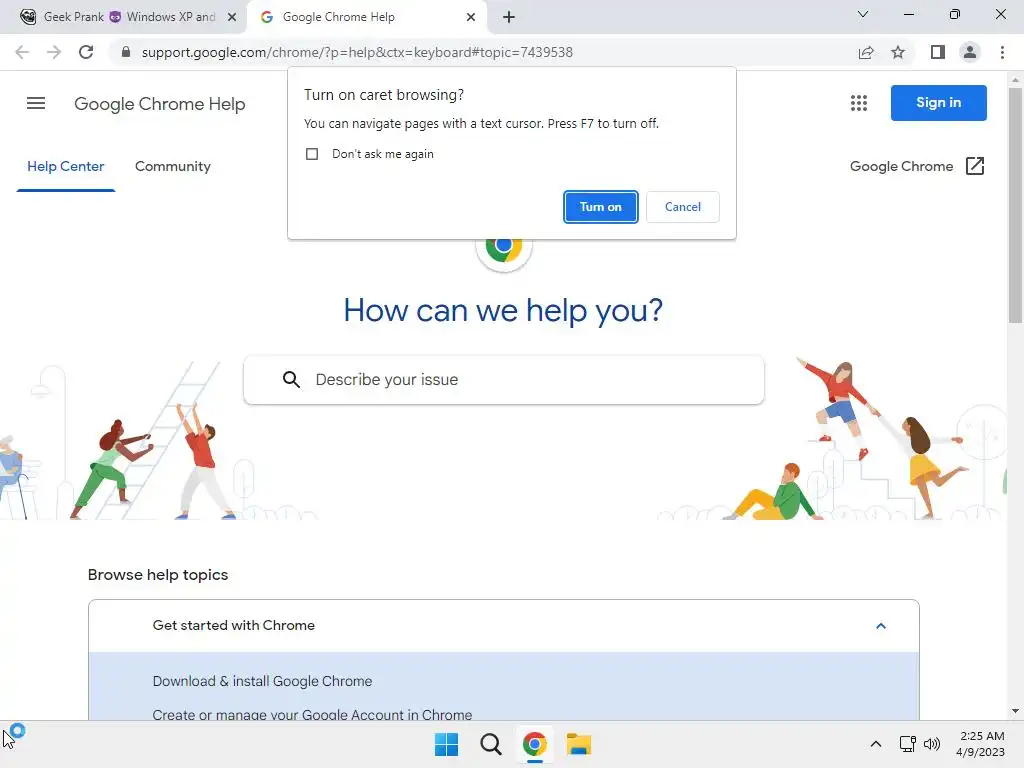The image size is (1024, 768).
Task: Click the Sign in button
Action: tap(938, 103)
